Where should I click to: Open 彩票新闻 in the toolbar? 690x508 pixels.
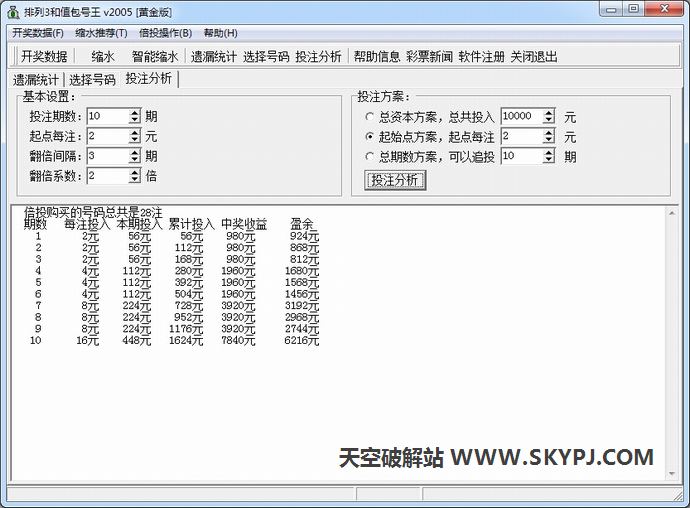[429, 57]
